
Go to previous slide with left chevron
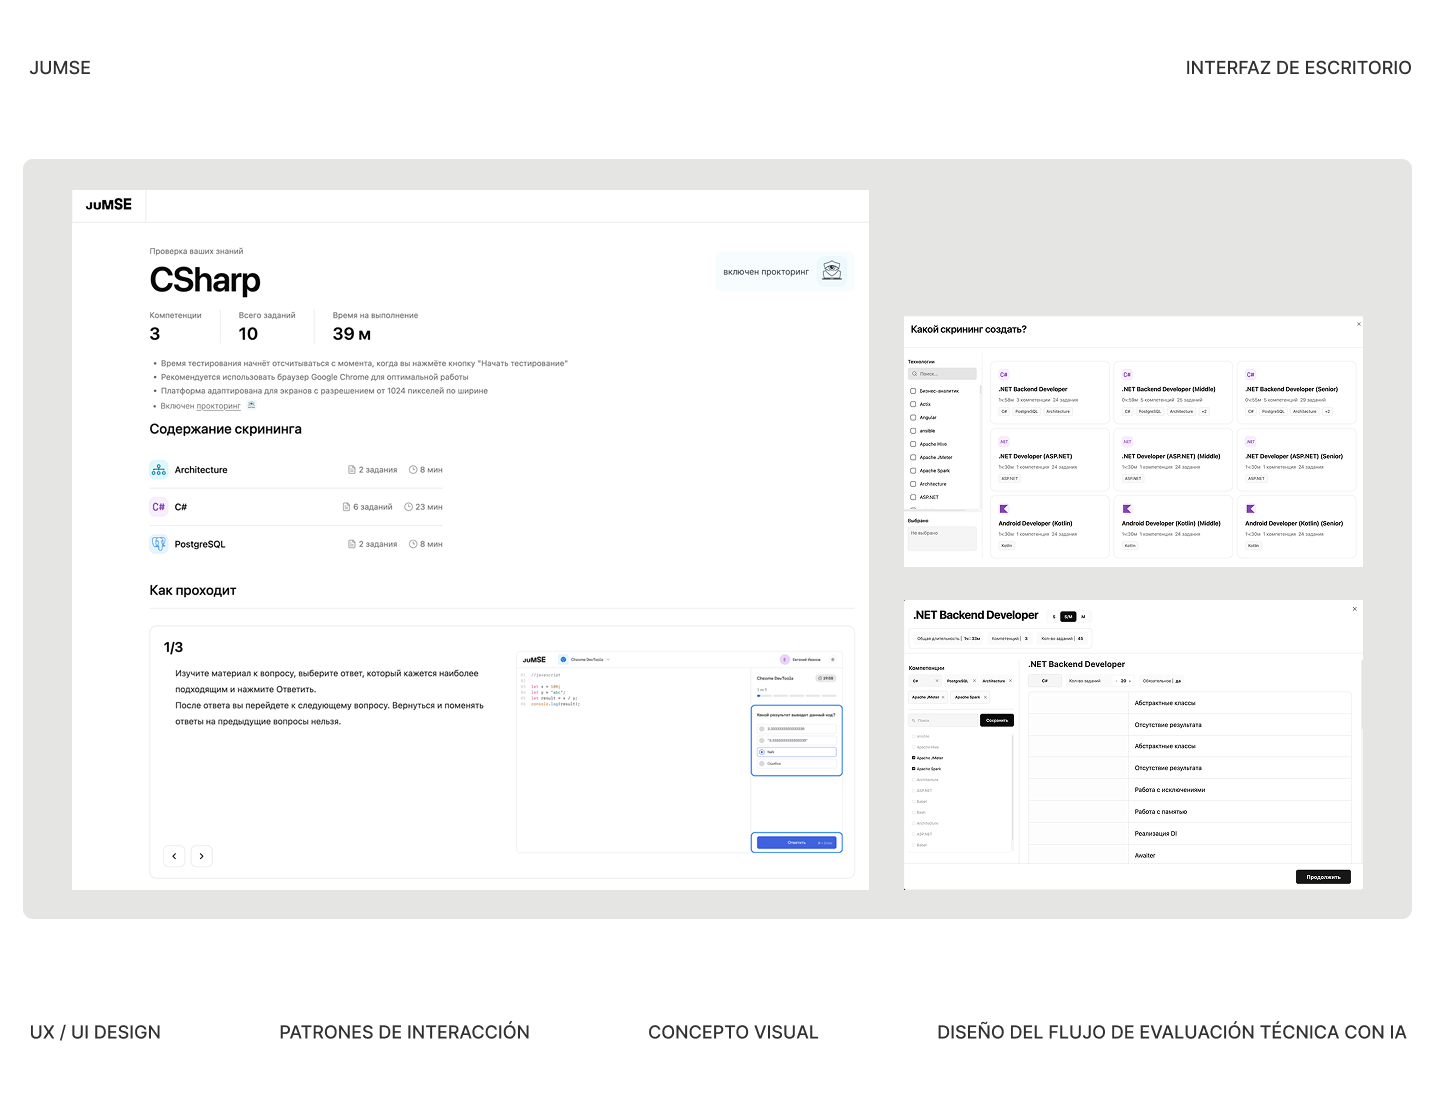click(x=174, y=856)
